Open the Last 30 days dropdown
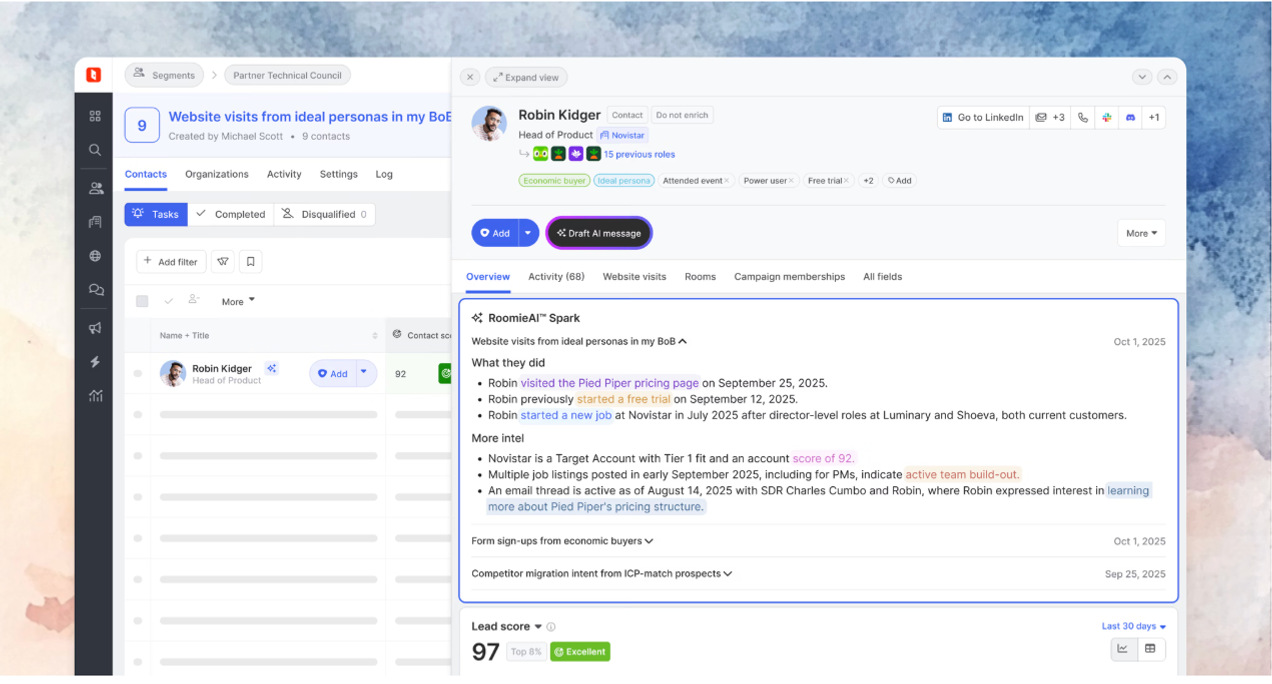 pos(1134,626)
